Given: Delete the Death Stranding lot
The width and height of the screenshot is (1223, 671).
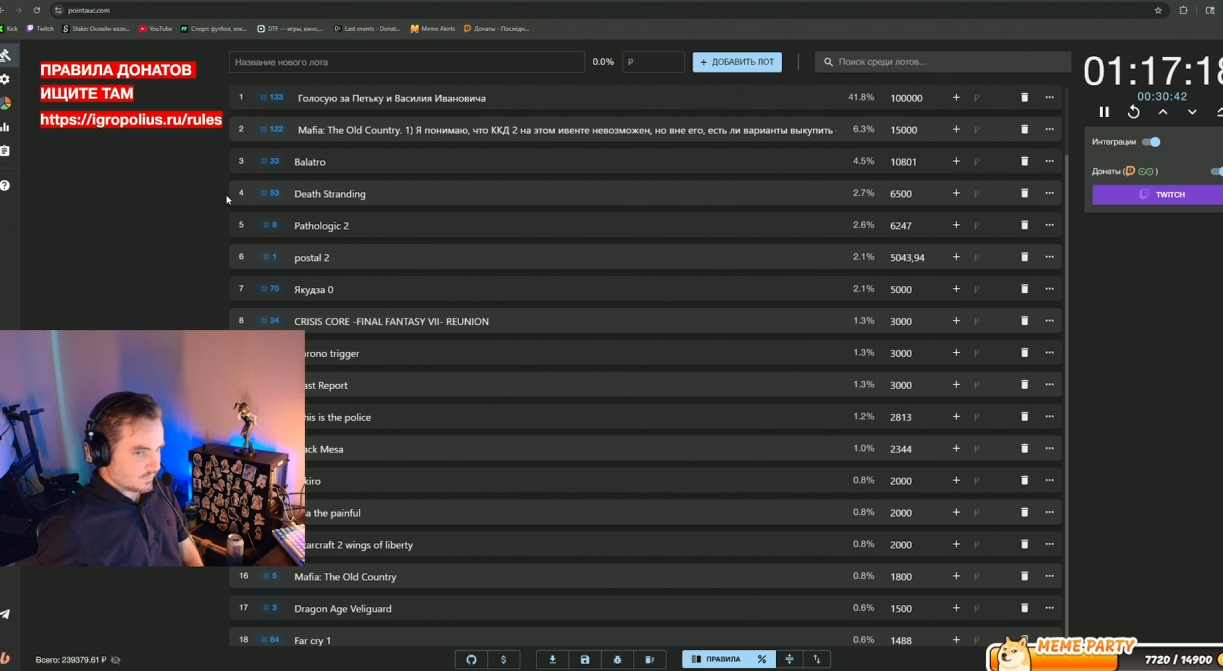Looking at the screenshot, I should click(x=1024, y=193).
